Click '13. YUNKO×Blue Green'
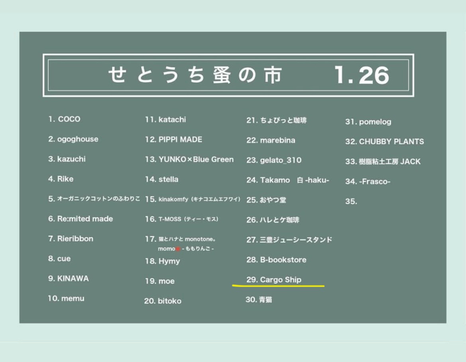 click(189, 159)
